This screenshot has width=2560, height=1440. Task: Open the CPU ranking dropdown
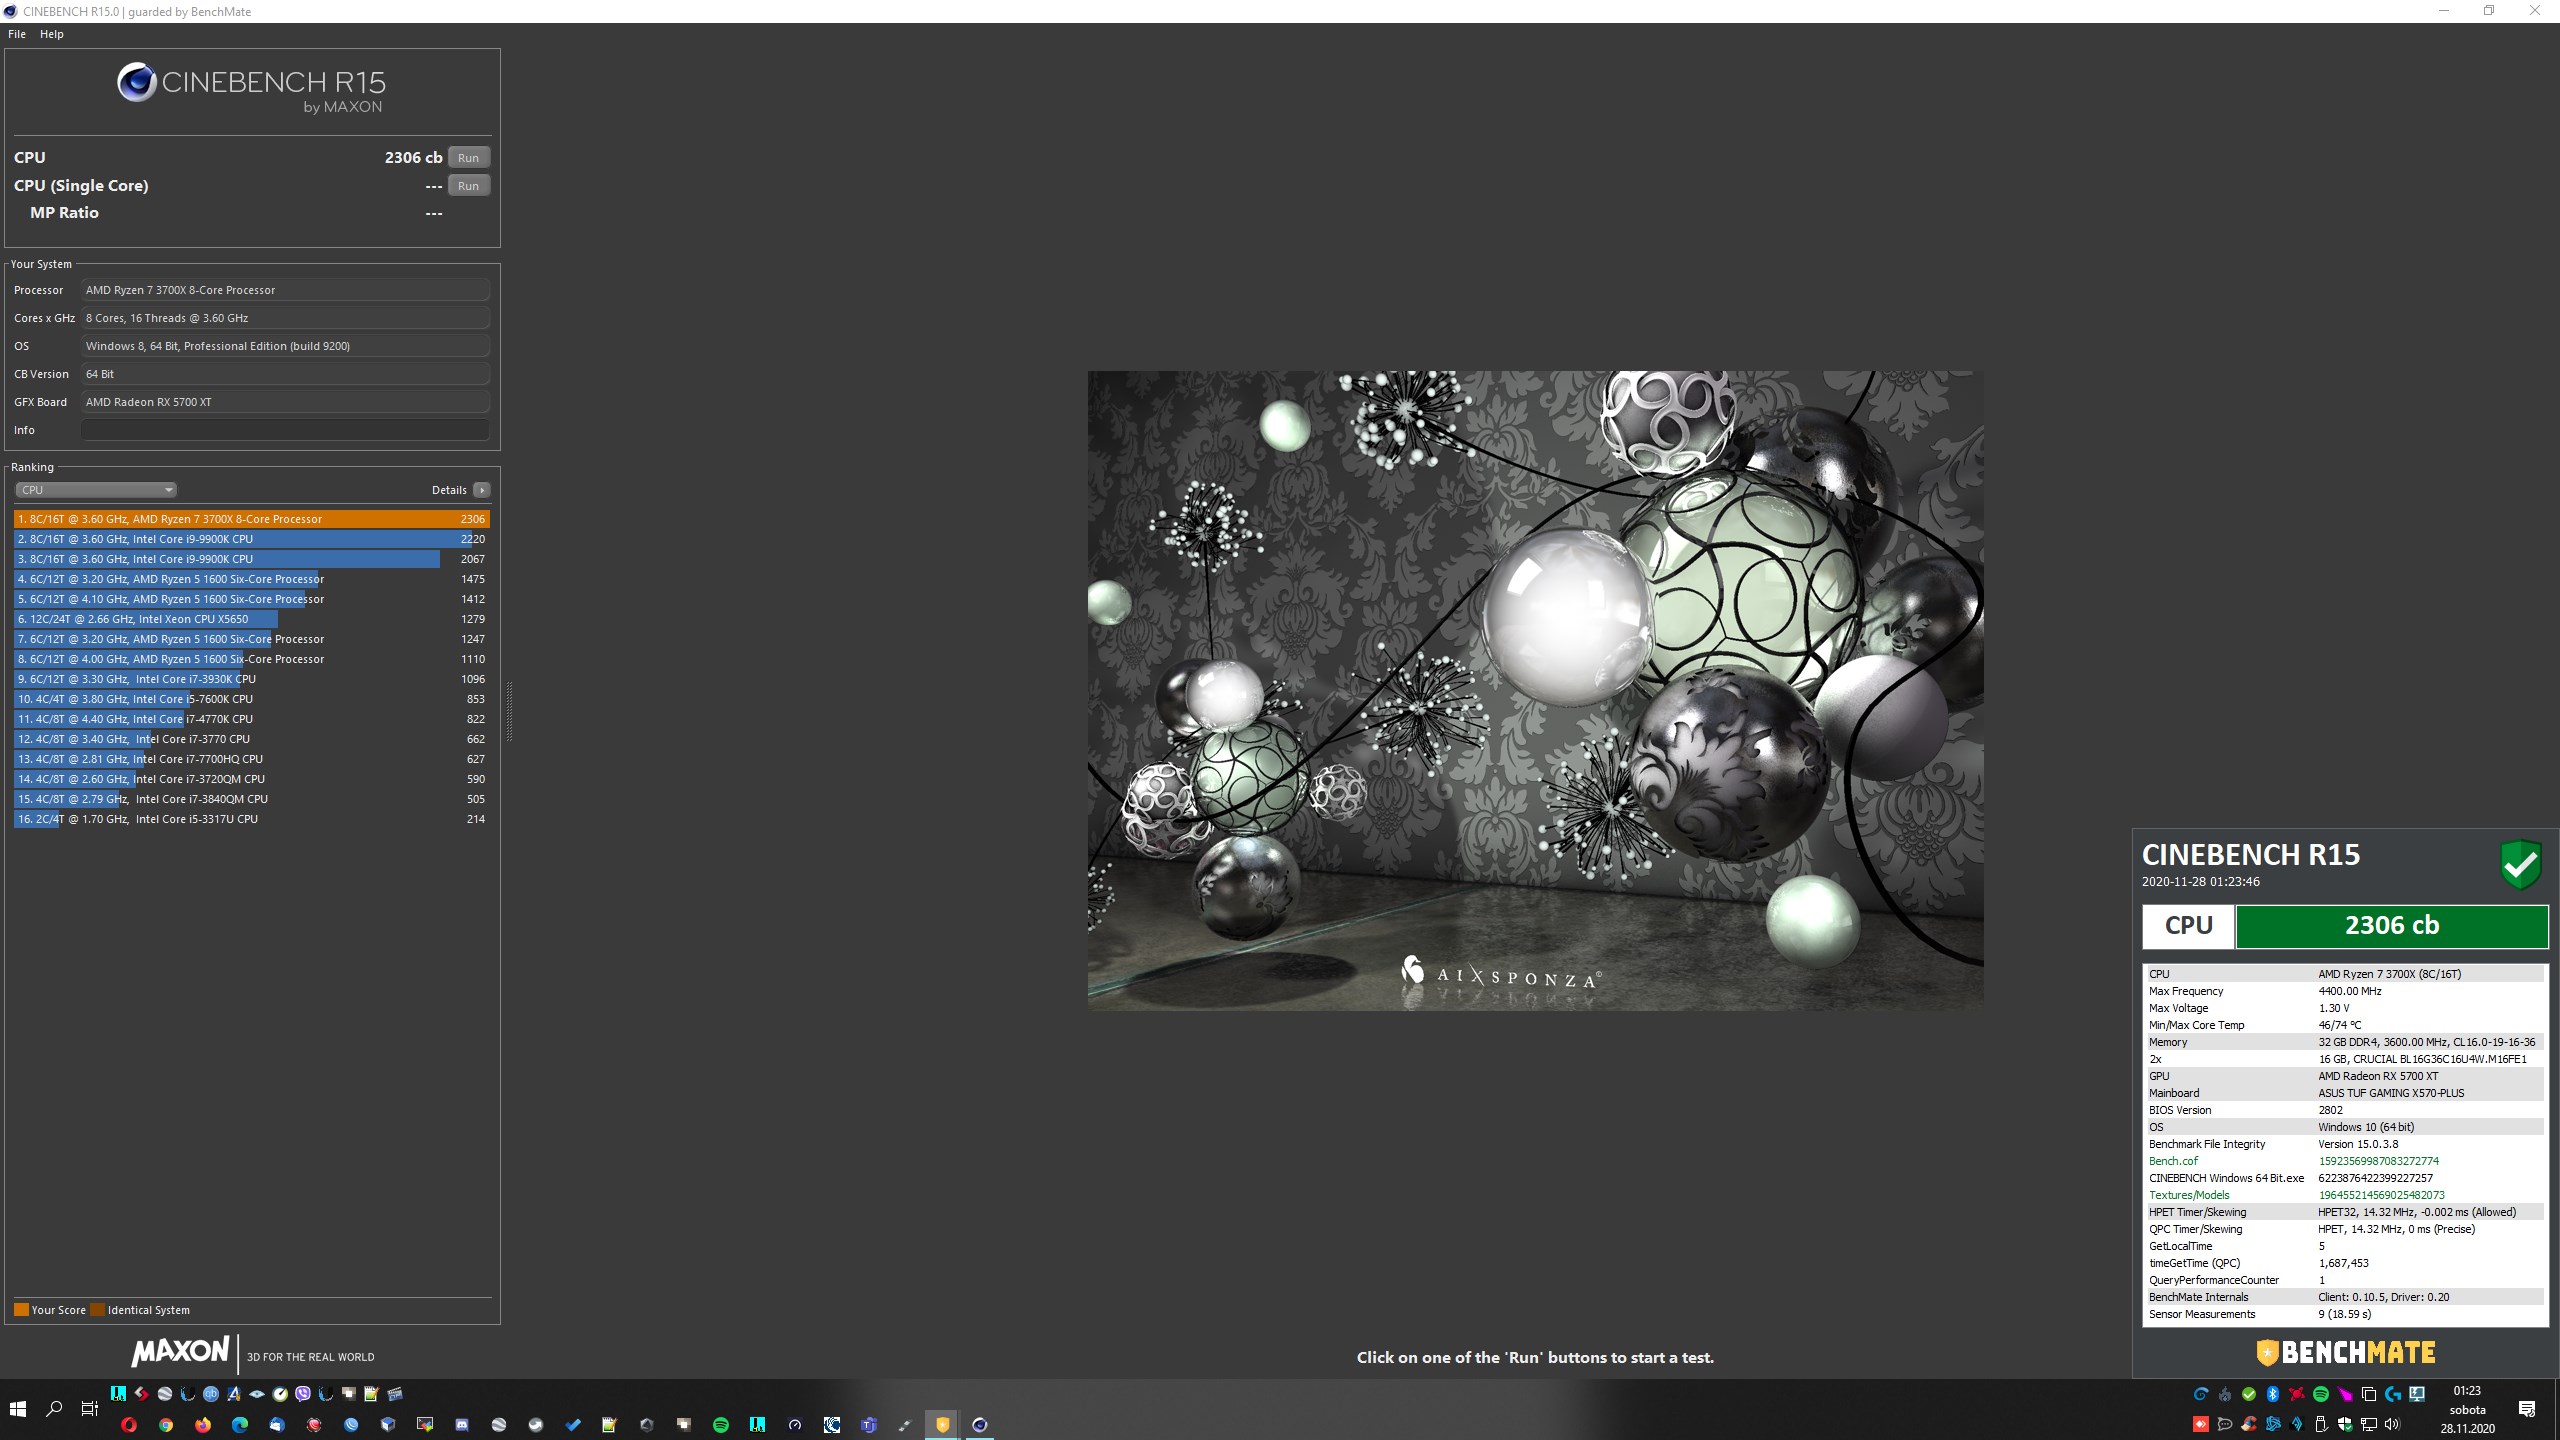(96, 490)
